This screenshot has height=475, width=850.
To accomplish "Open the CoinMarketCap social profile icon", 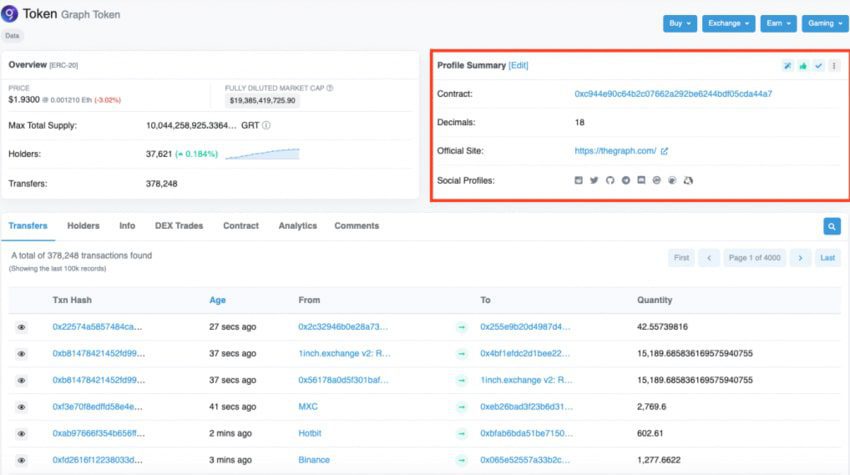I will 656,180.
